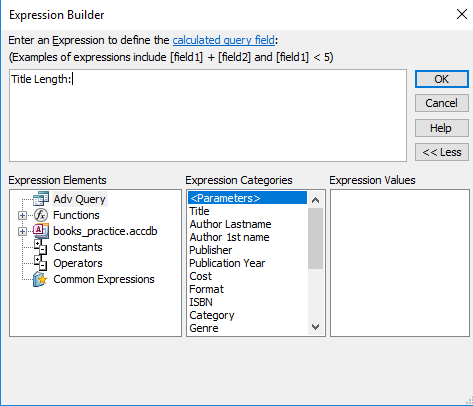Viewport: 473px width, 406px height.
Task: Cancel the Expression Builder dialog
Action: (442, 103)
